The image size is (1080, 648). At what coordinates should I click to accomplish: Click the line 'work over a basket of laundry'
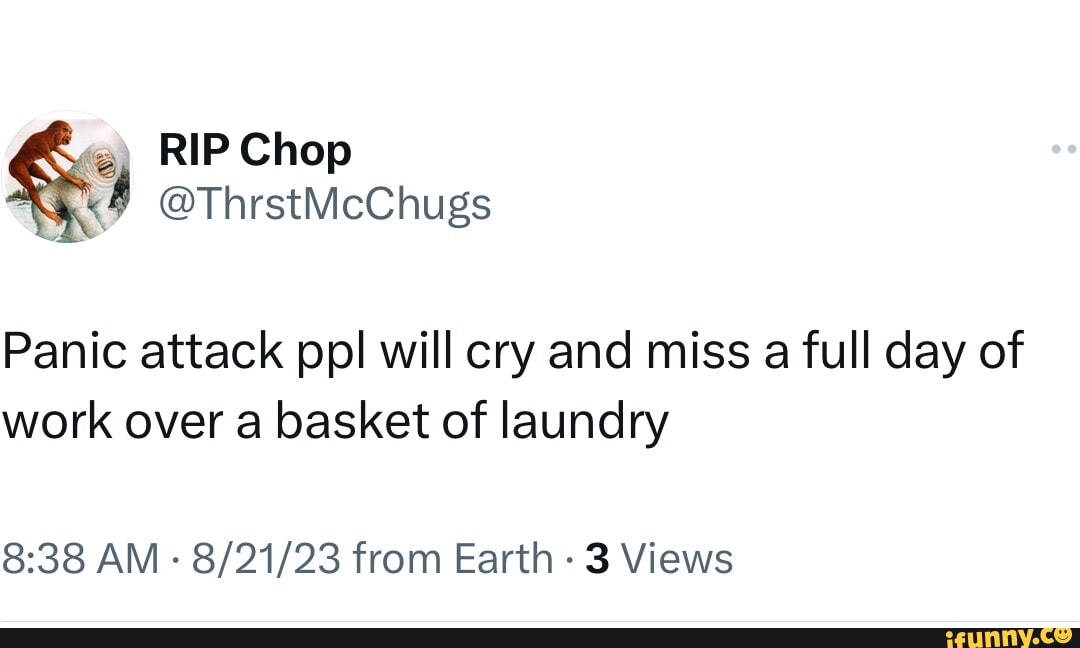pos(334,424)
